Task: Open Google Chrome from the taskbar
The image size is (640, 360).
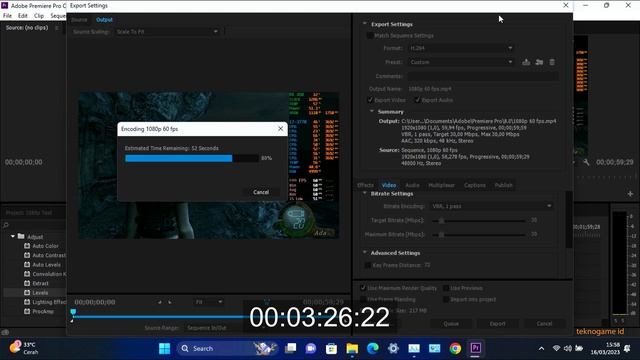Action: tap(455, 348)
